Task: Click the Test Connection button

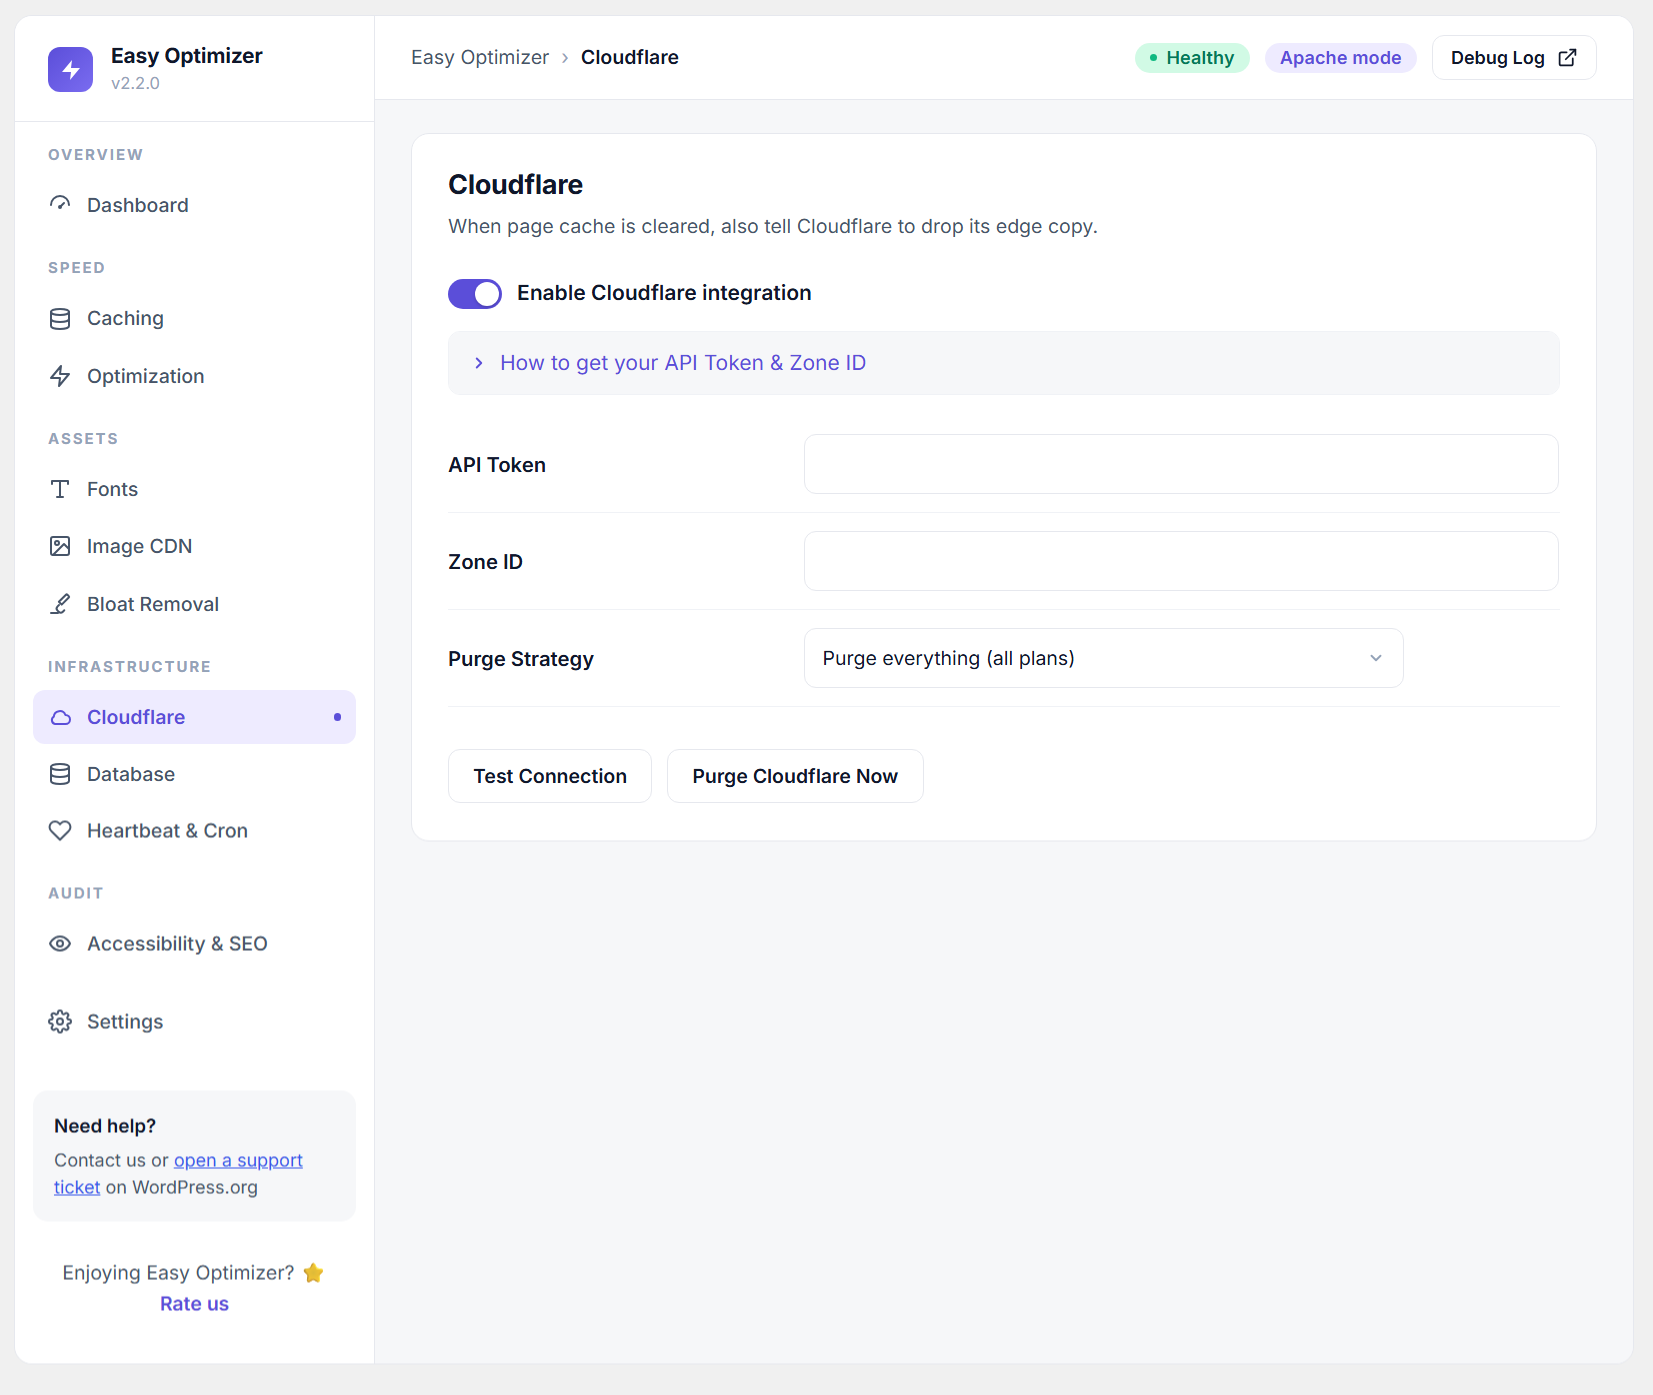Action: pyautogui.click(x=550, y=776)
